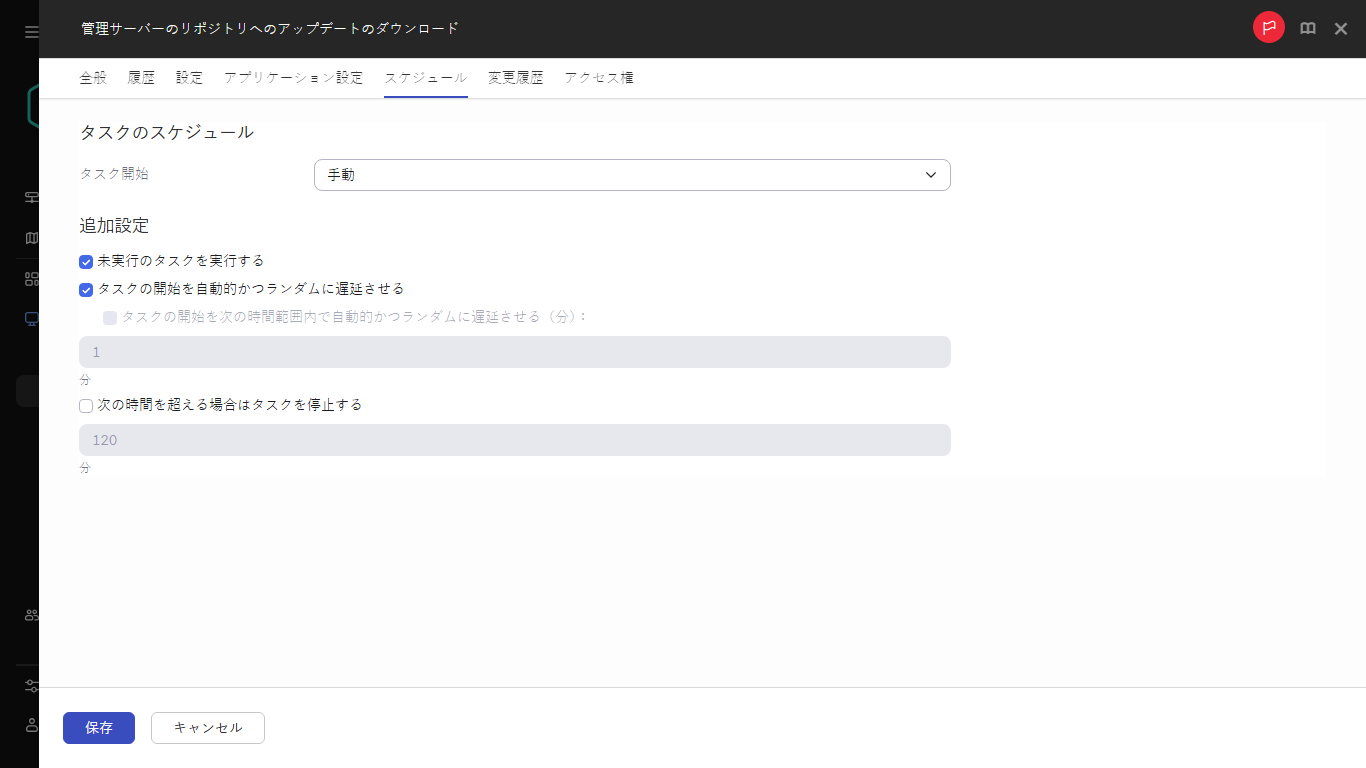The height and width of the screenshot is (768, 1366).
Task: Open the account person icon at the sidebar bottom
Action: pyautogui.click(x=29, y=722)
